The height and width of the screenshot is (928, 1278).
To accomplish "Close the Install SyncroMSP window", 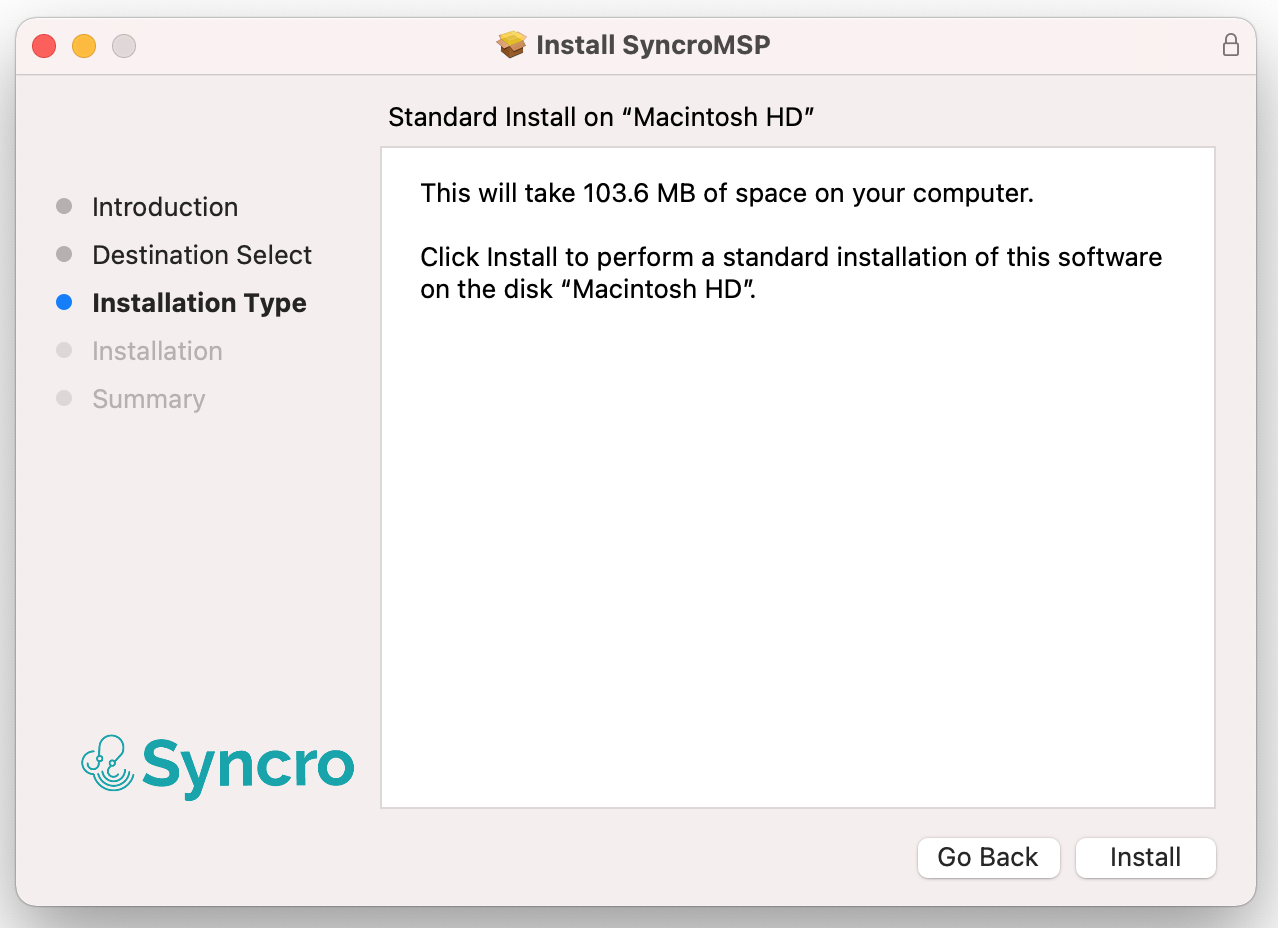I will (44, 46).
